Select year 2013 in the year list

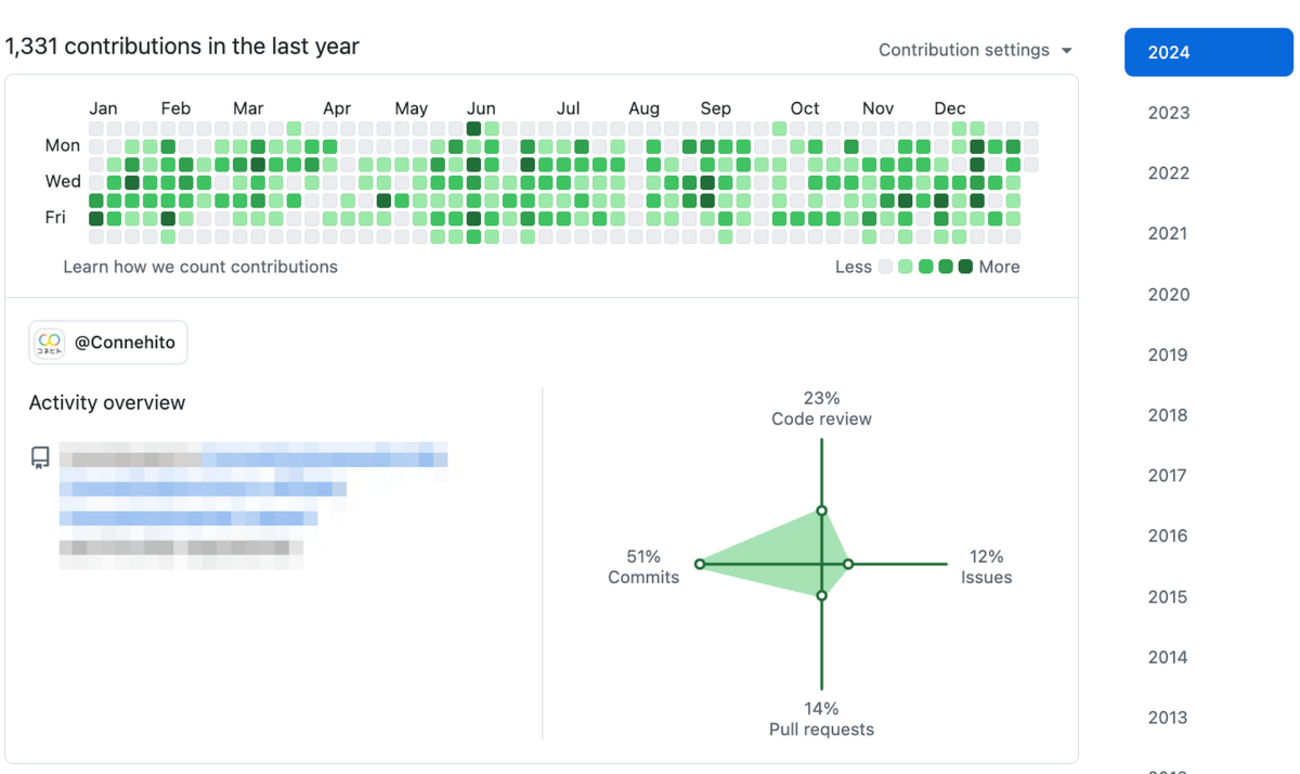click(x=1169, y=717)
